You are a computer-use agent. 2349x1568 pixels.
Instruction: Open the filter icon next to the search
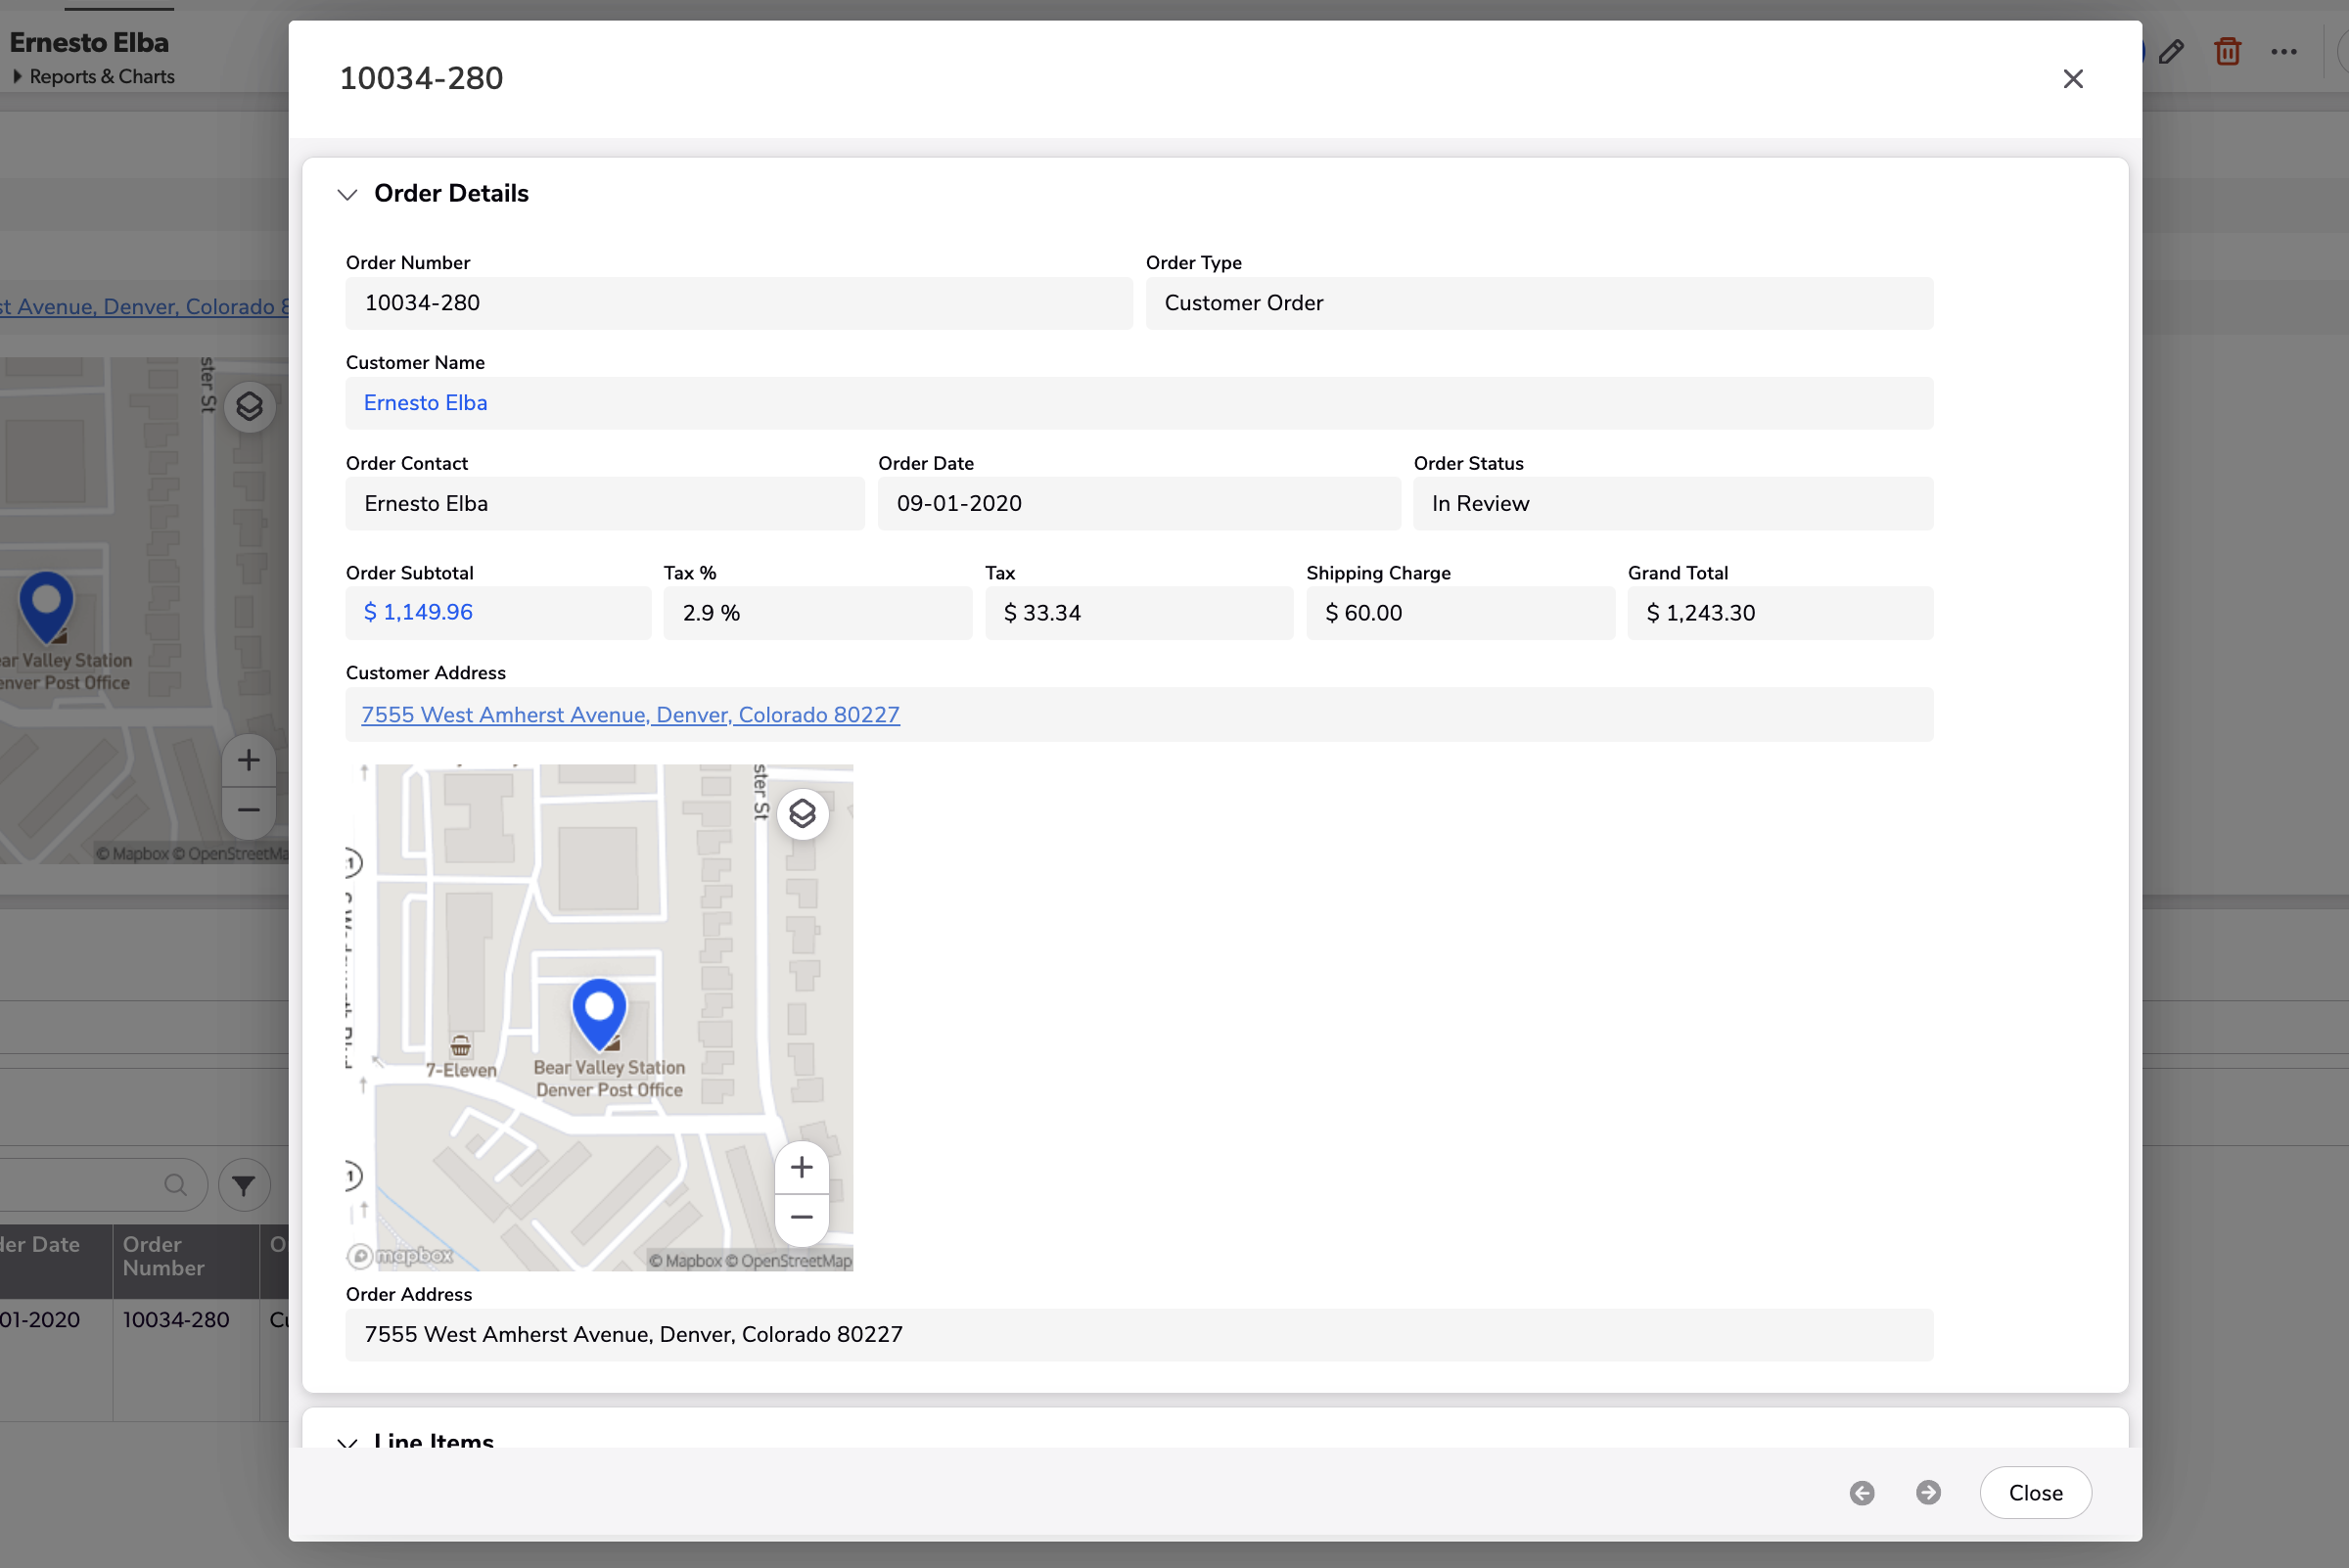tap(242, 1184)
